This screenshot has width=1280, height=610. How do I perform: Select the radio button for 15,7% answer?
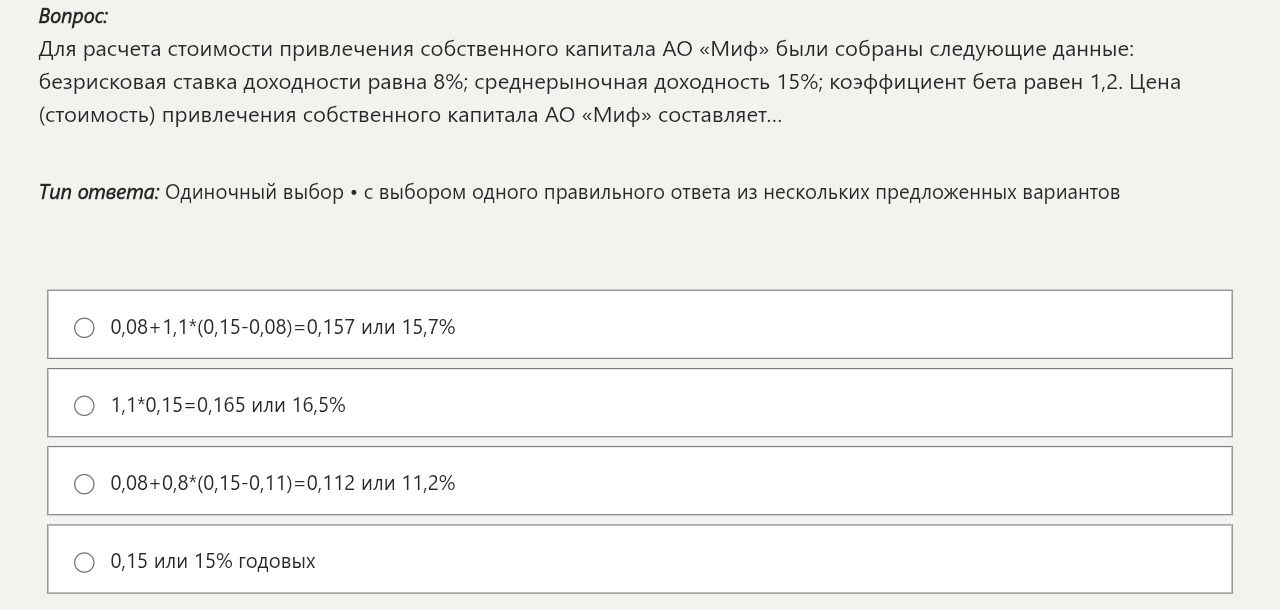click(85, 328)
